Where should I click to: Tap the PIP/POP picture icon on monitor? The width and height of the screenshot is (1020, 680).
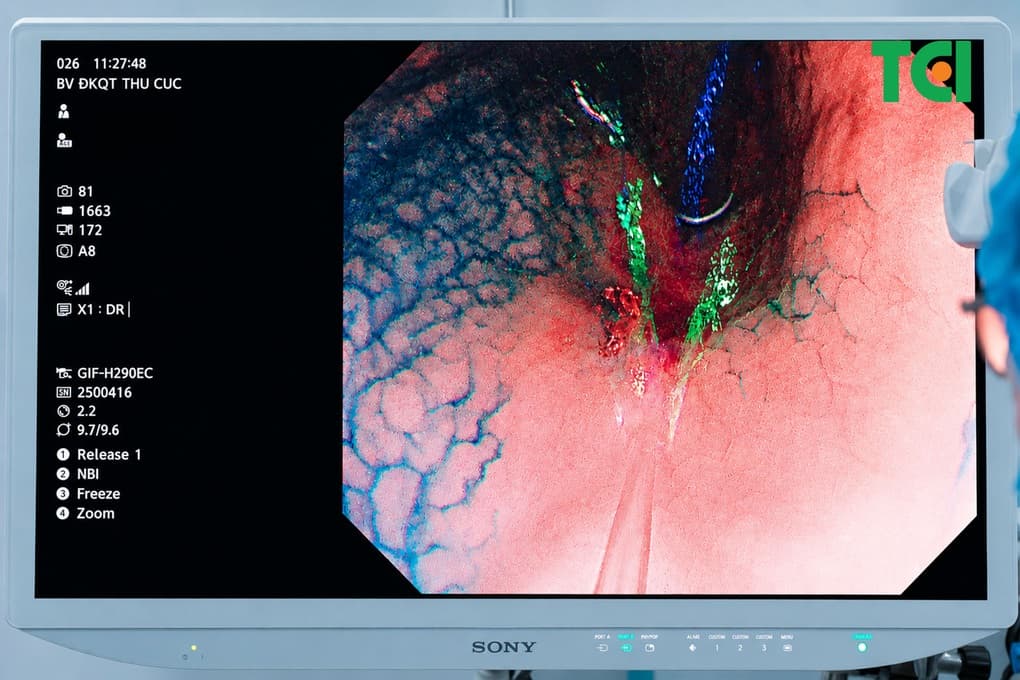coord(649,648)
